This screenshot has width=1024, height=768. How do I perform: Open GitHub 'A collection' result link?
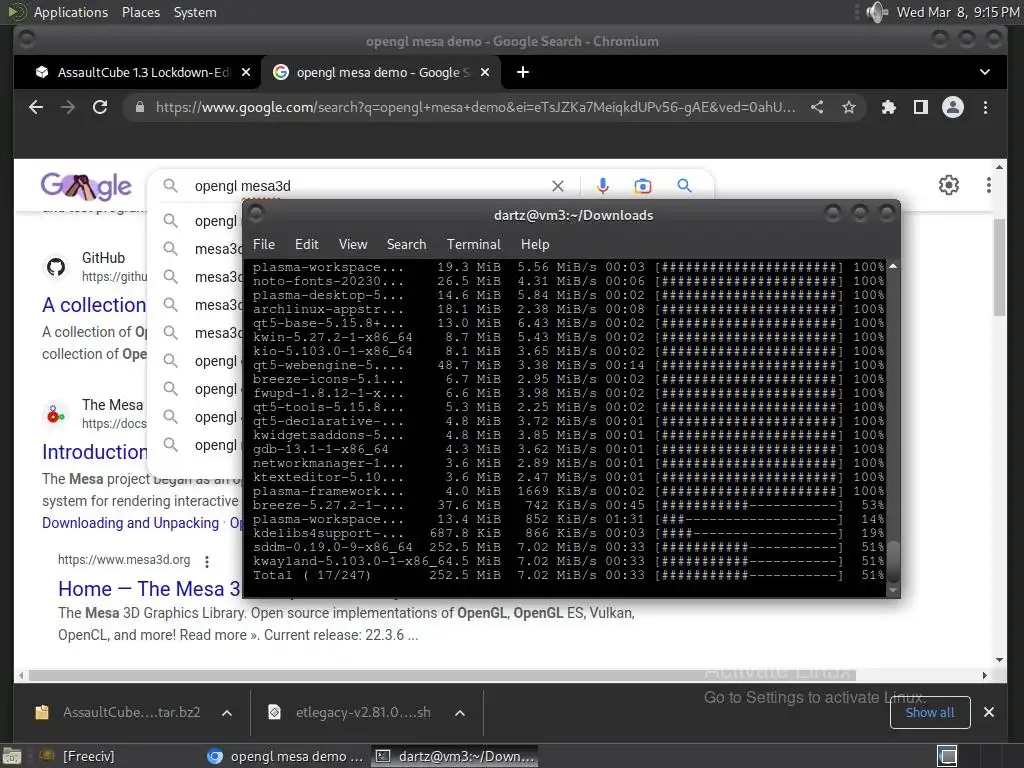coord(94,305)
